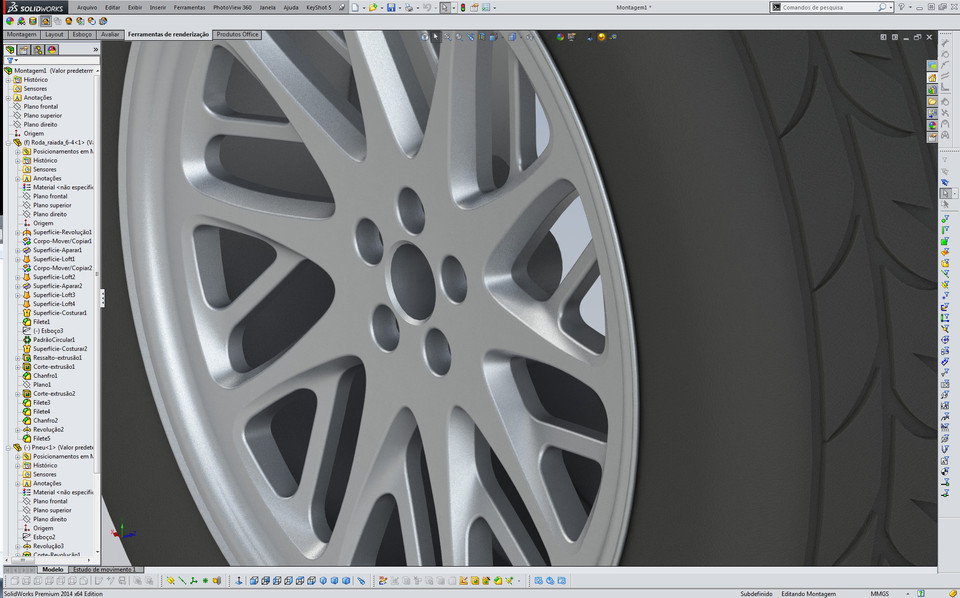Select the Open file icon in the toolbar
960x598 pixels.
click(x=374, y=6)
